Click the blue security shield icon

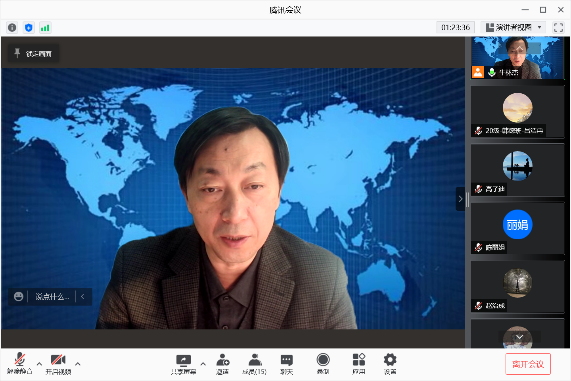pos(29,28)
